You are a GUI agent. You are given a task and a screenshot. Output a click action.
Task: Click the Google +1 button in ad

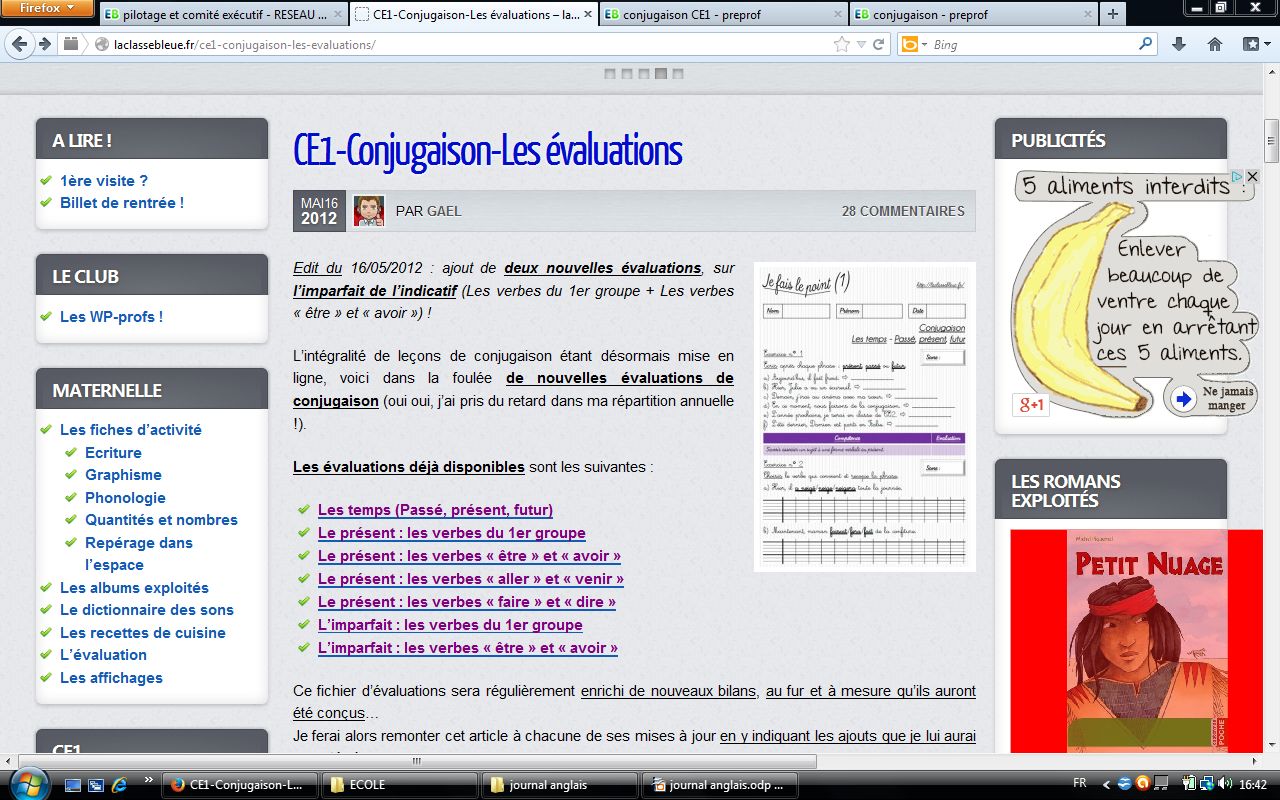1030,405
